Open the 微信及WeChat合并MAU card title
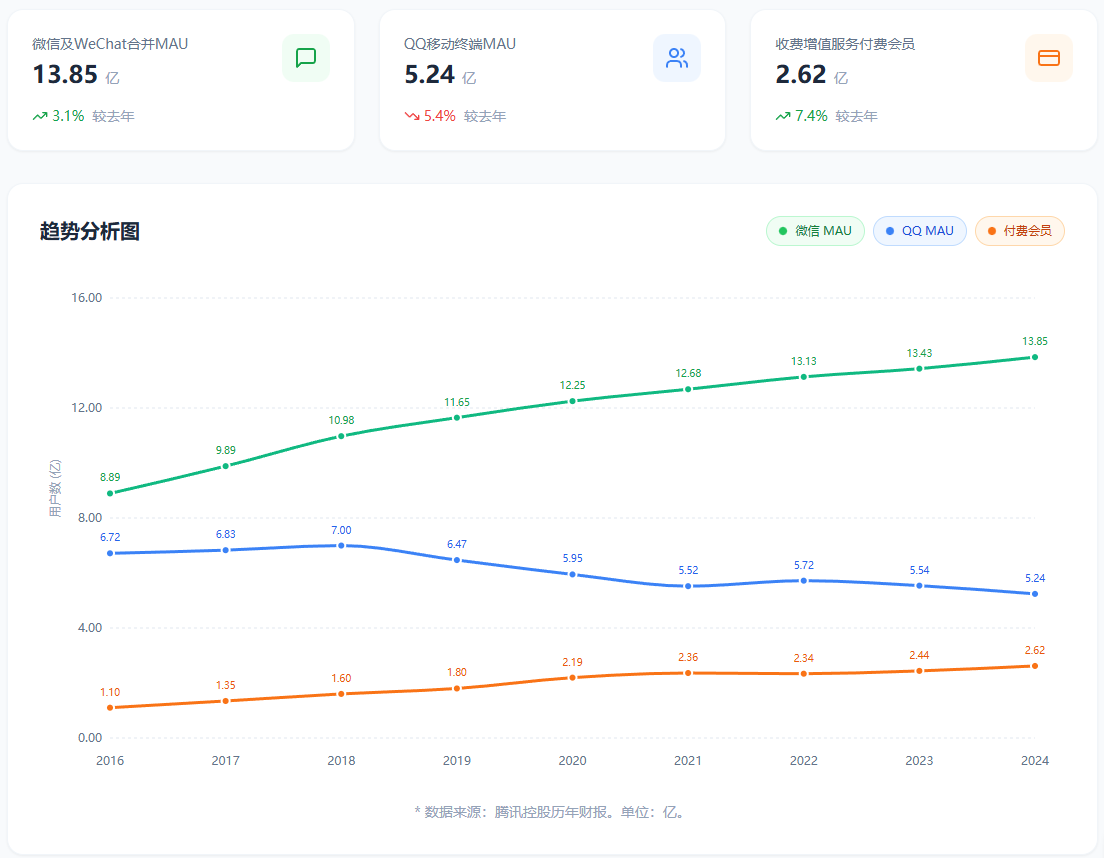The height and width of the screenshot is (858, 1104). [110, 44]
